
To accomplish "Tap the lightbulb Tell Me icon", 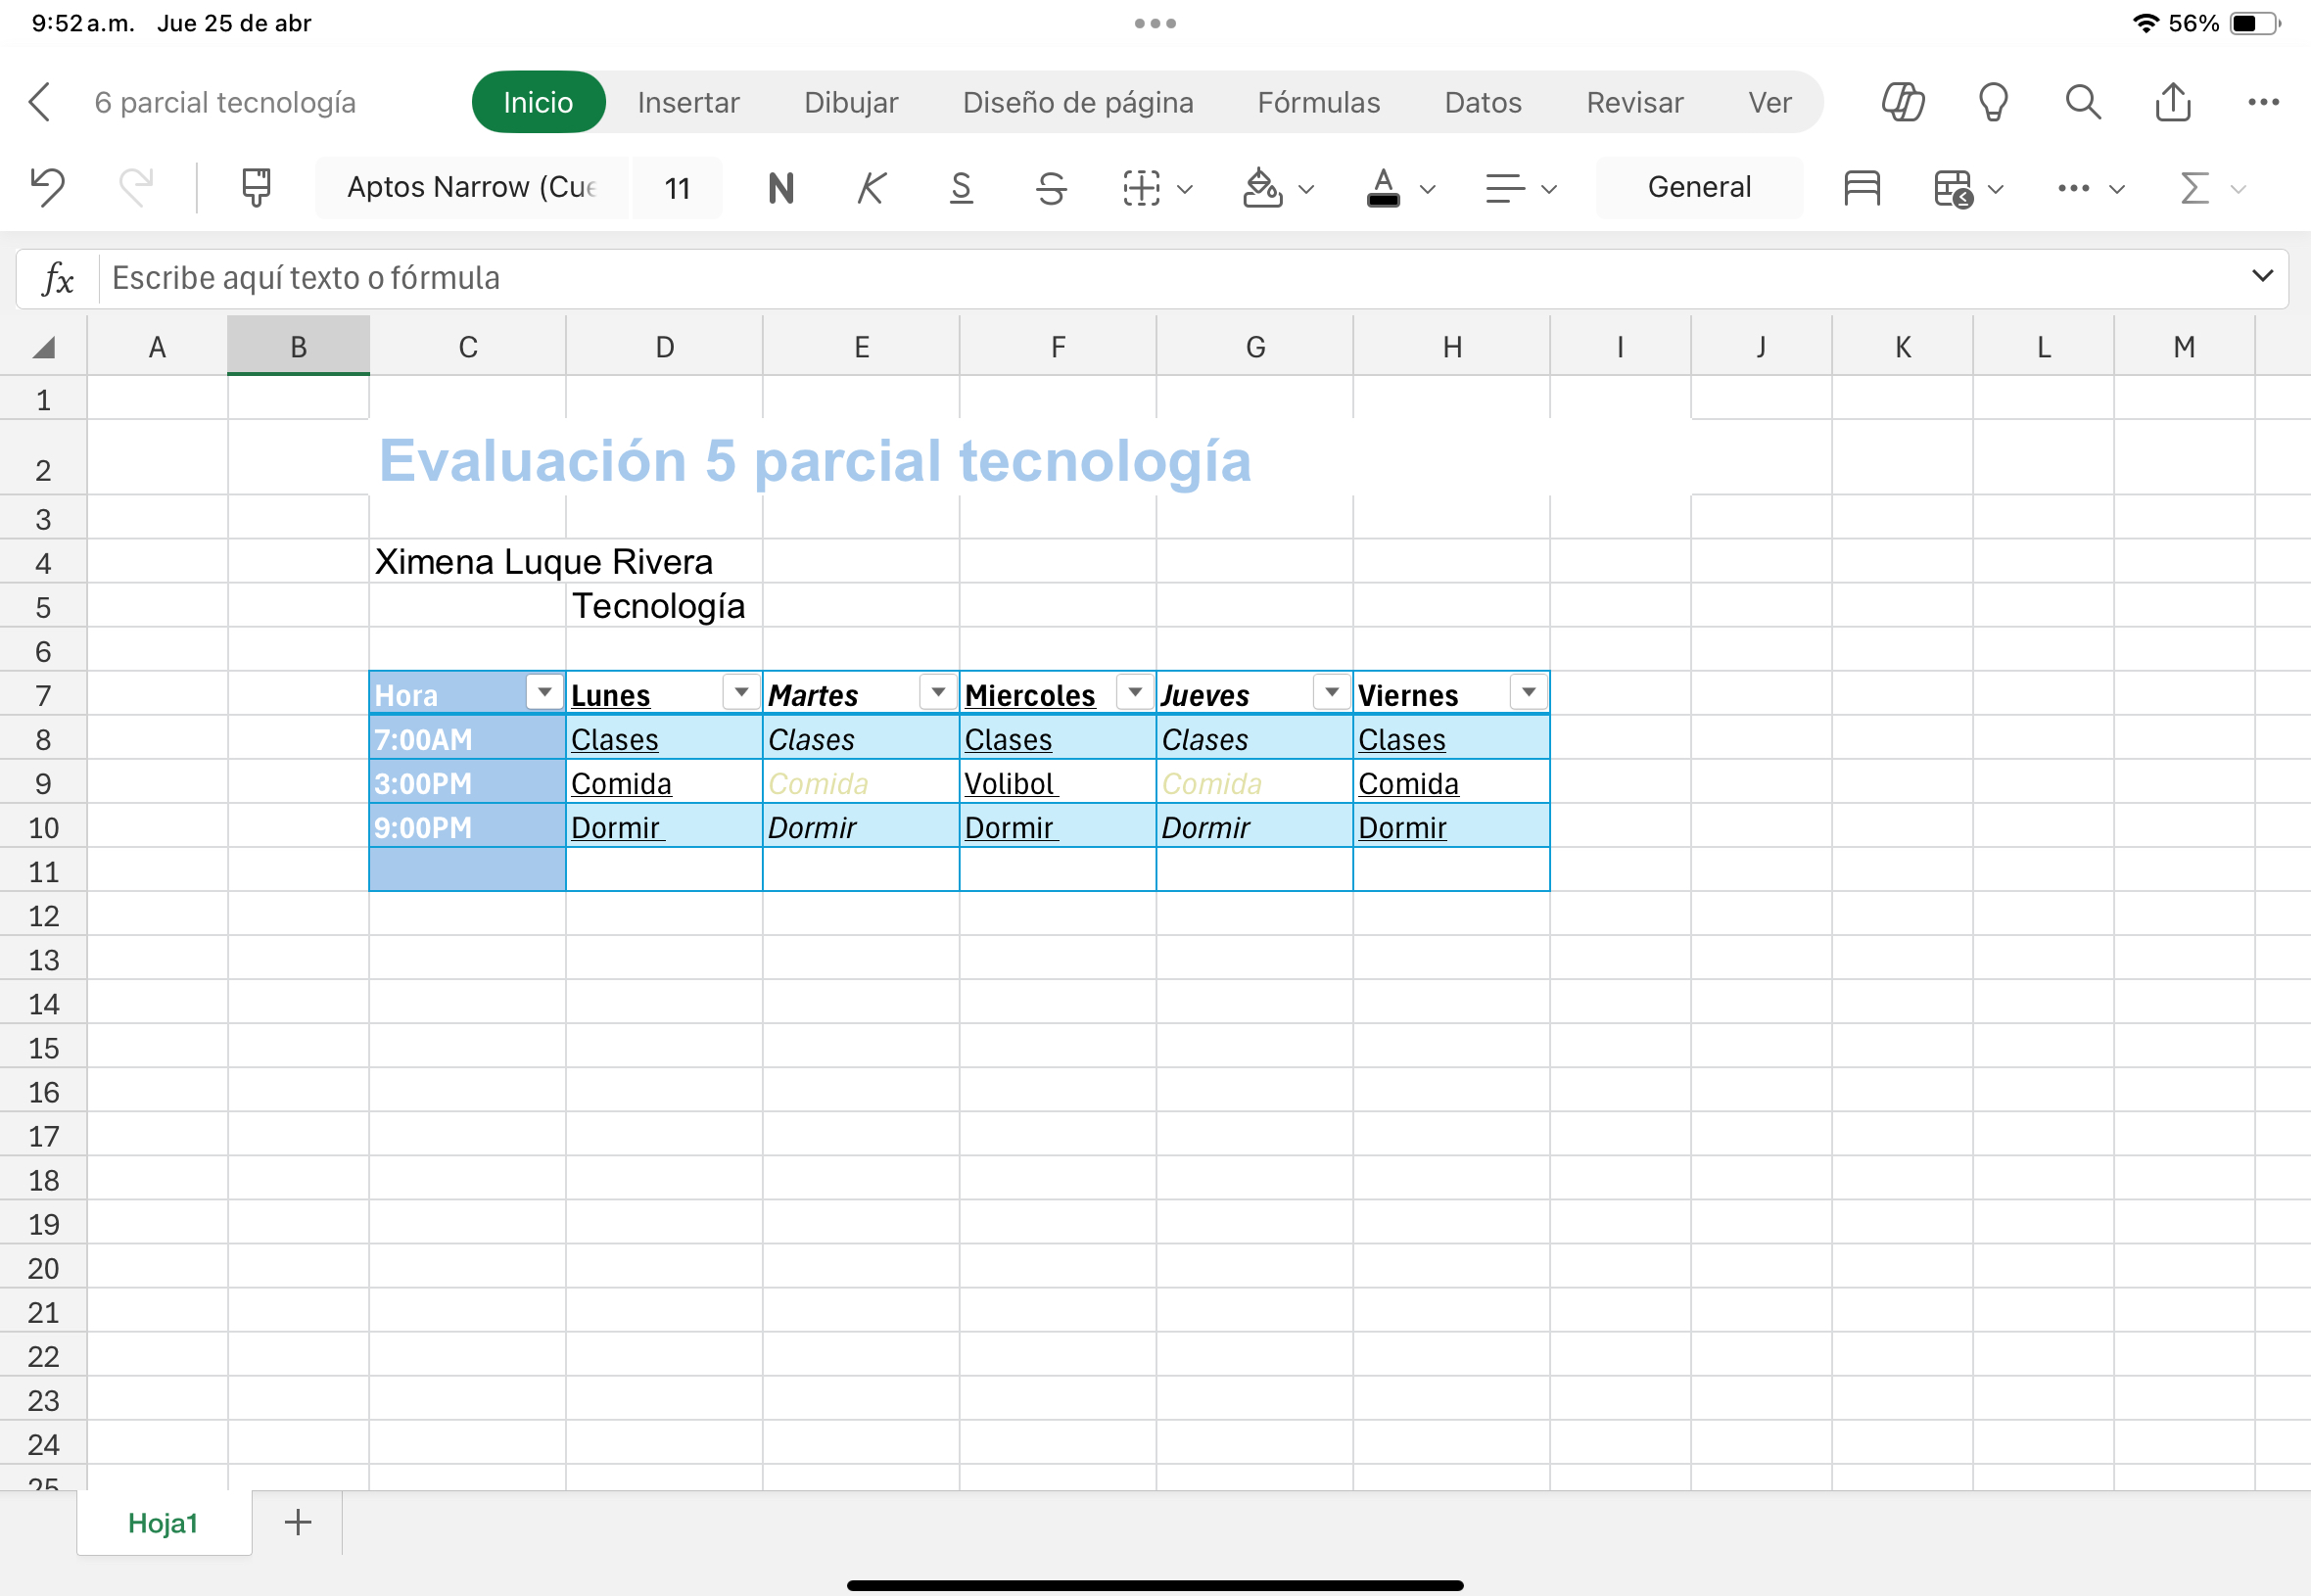I will click(1993, 102).
